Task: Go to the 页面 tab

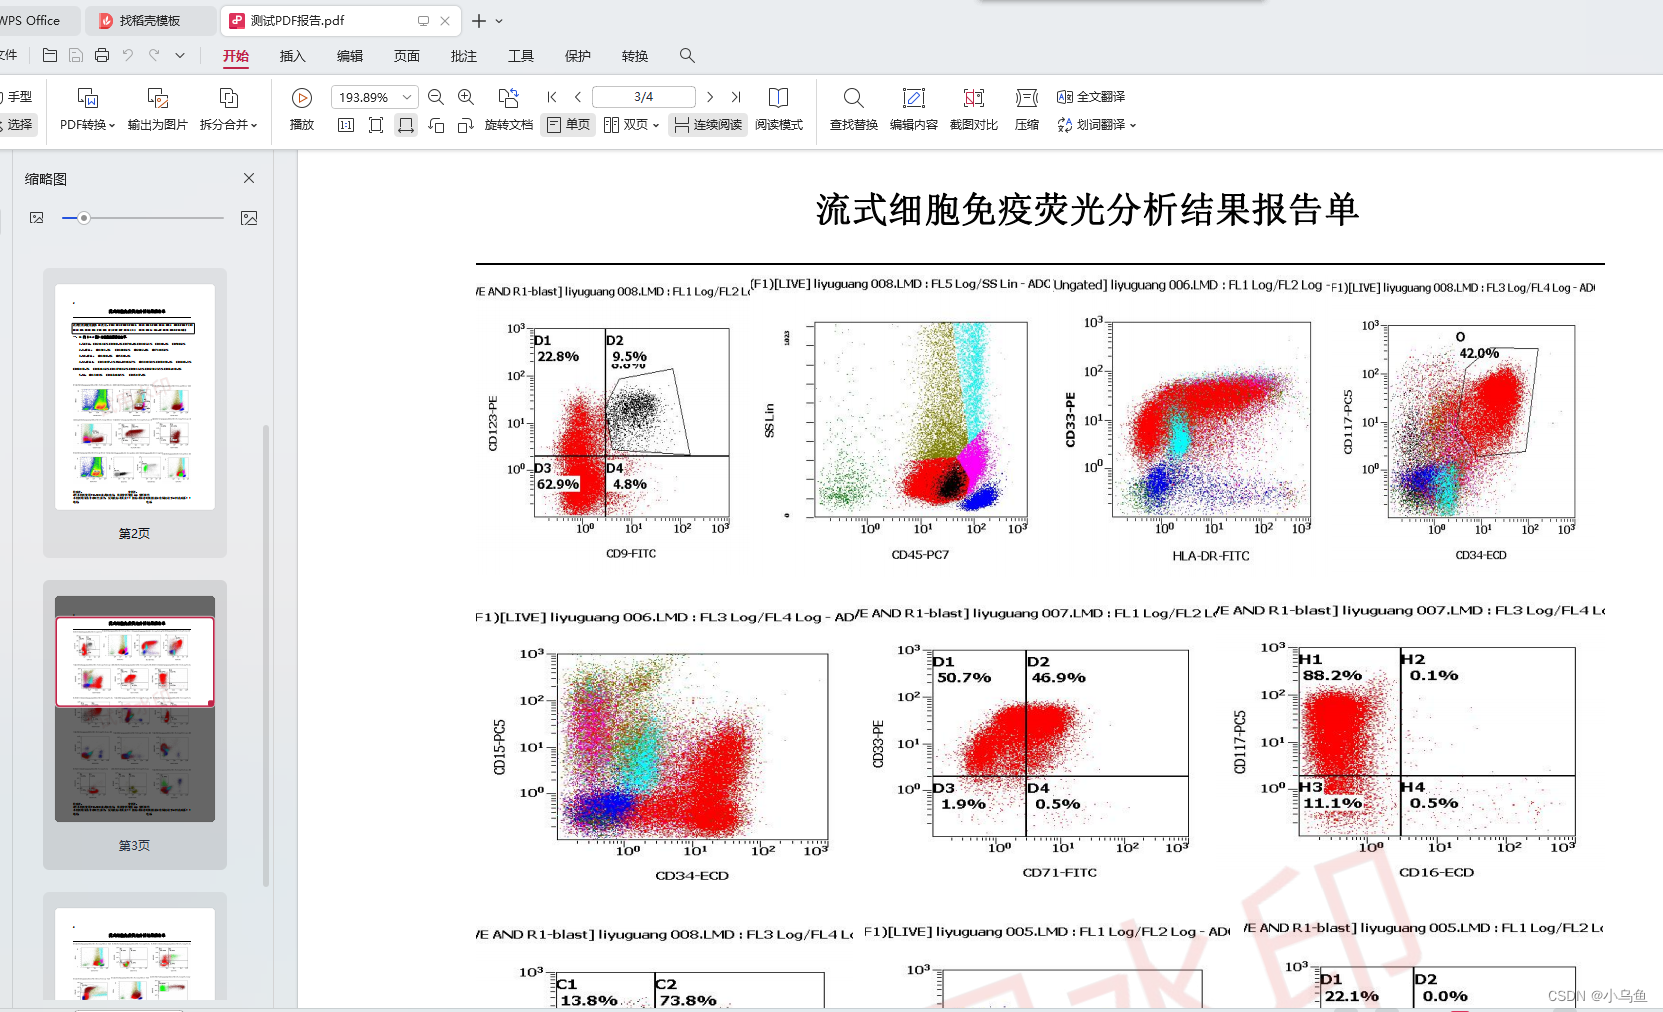Action: pos(407,56)
